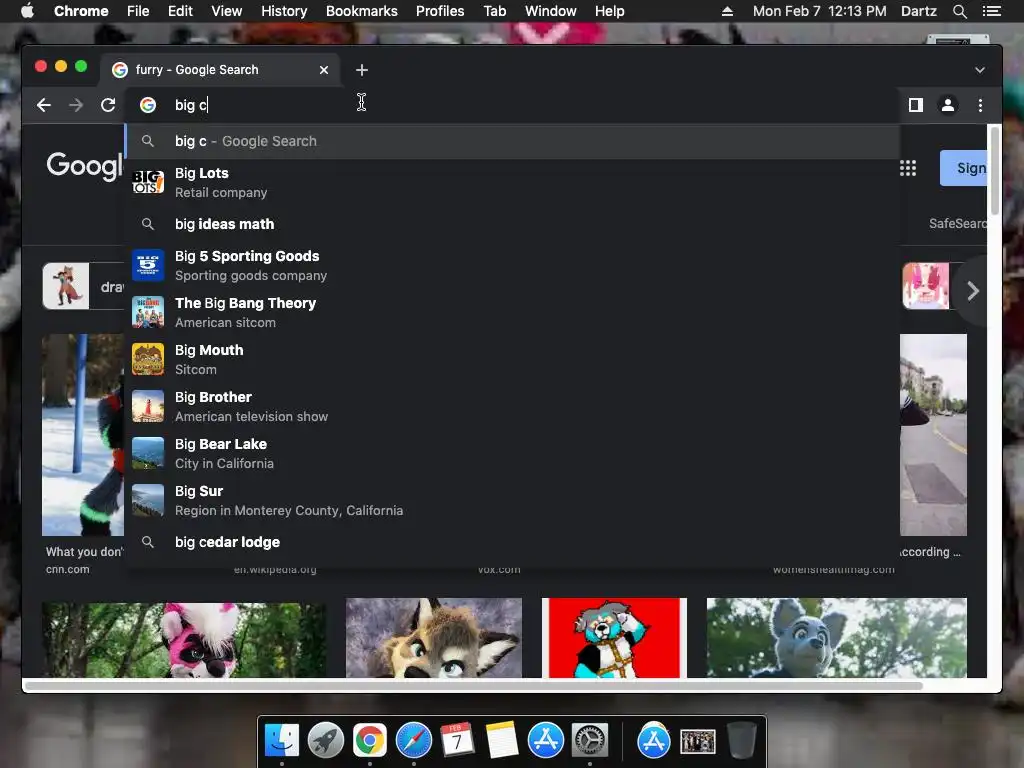Open the Chrome side panel
The image size is (1024, 768).
916,105
